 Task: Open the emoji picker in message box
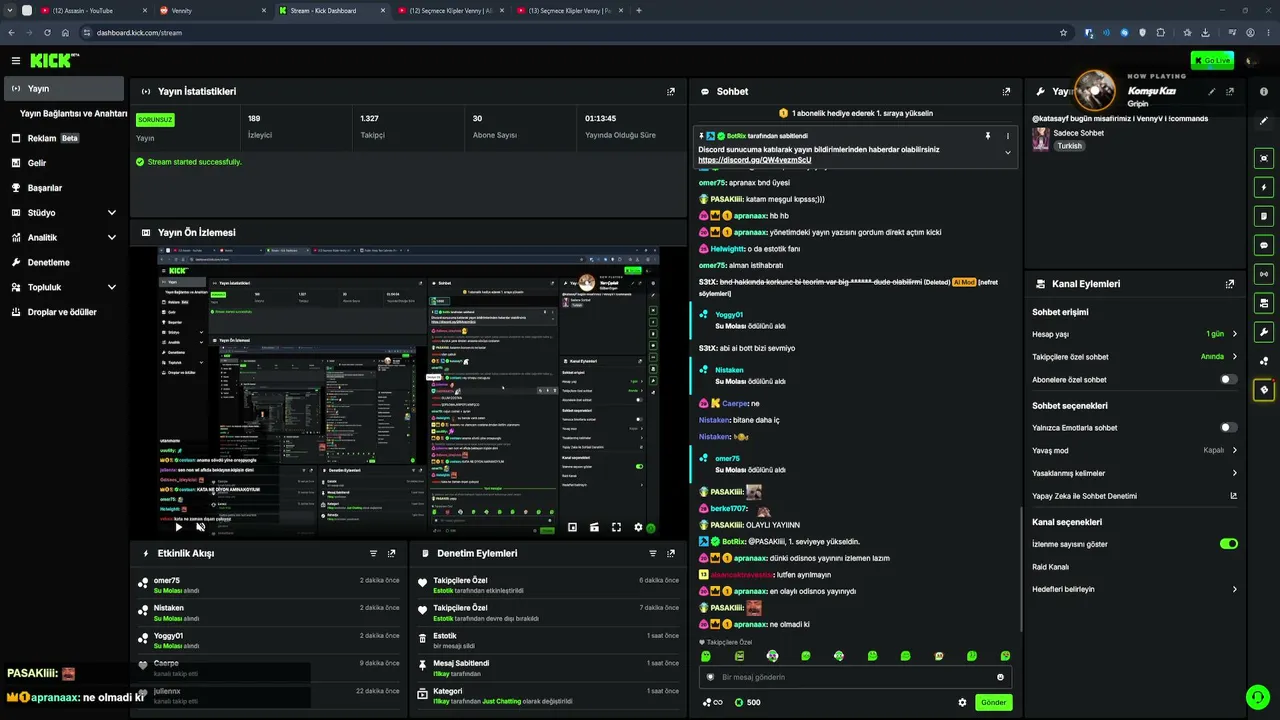click(x=1000, y=677)
